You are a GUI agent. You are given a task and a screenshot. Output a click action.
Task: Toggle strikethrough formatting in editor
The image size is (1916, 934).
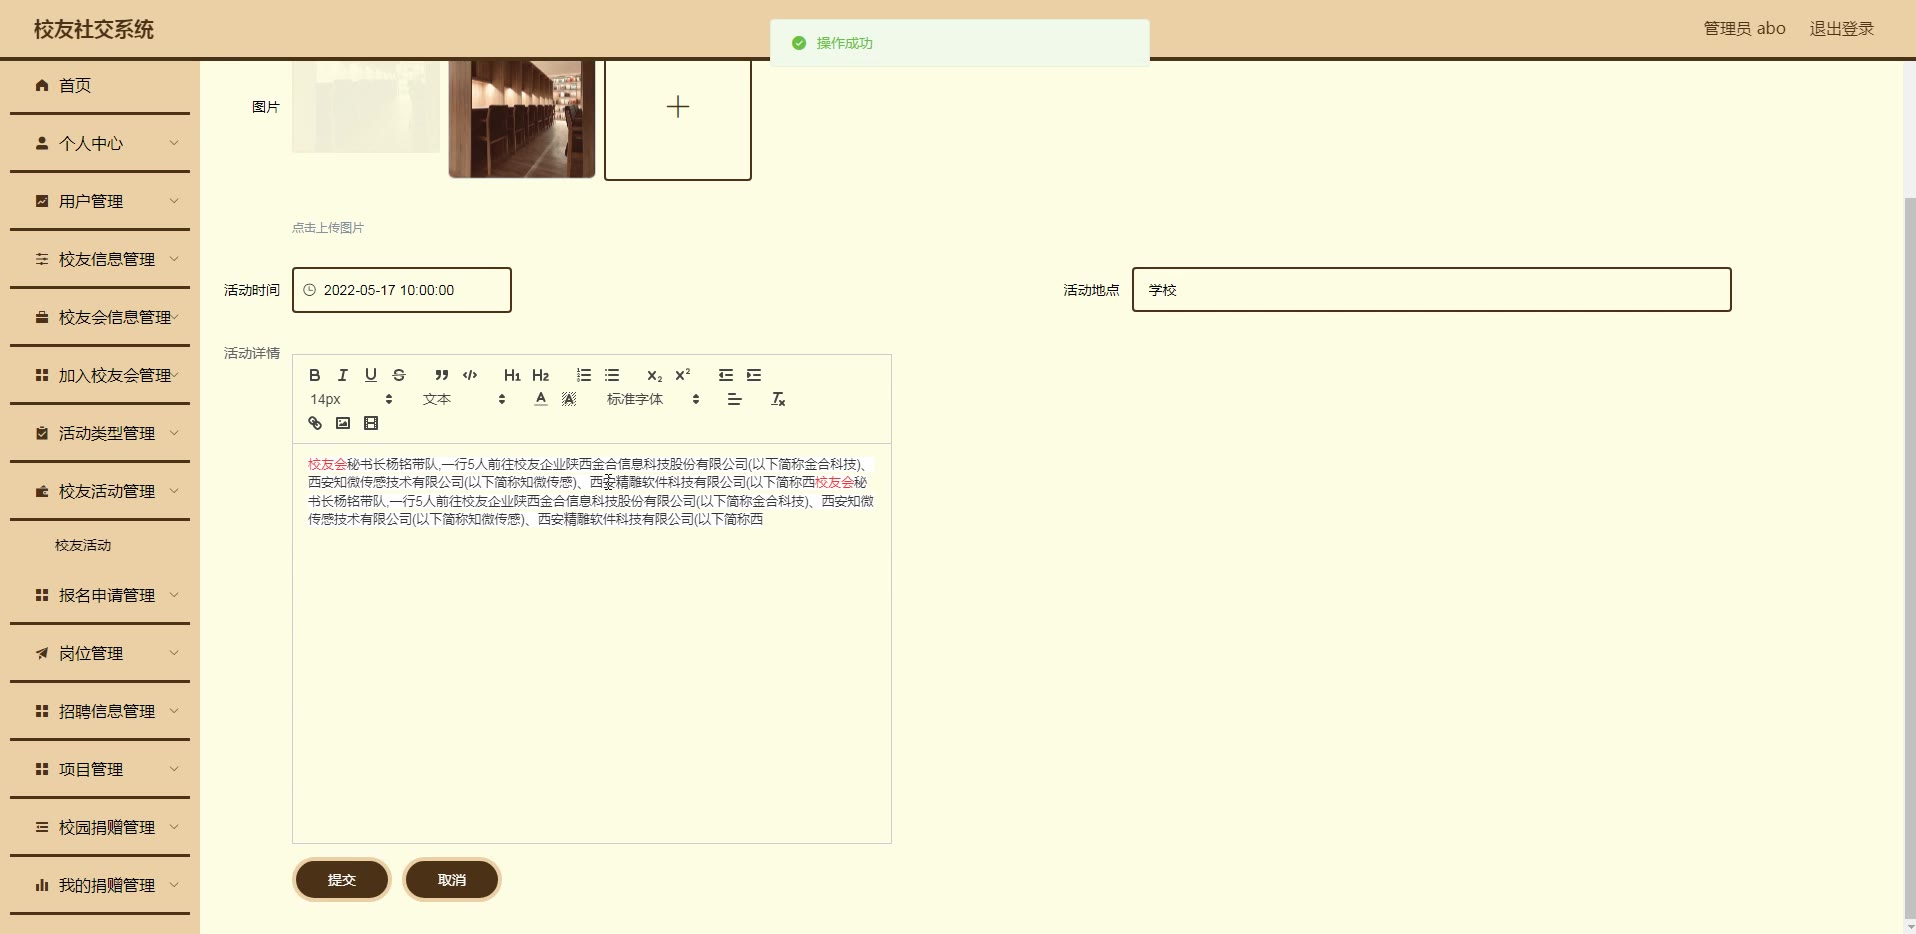[399, 375]
